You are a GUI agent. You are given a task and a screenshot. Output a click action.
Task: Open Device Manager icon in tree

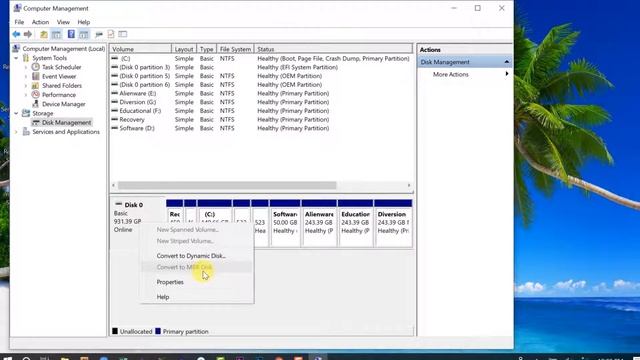click(36, 104)
